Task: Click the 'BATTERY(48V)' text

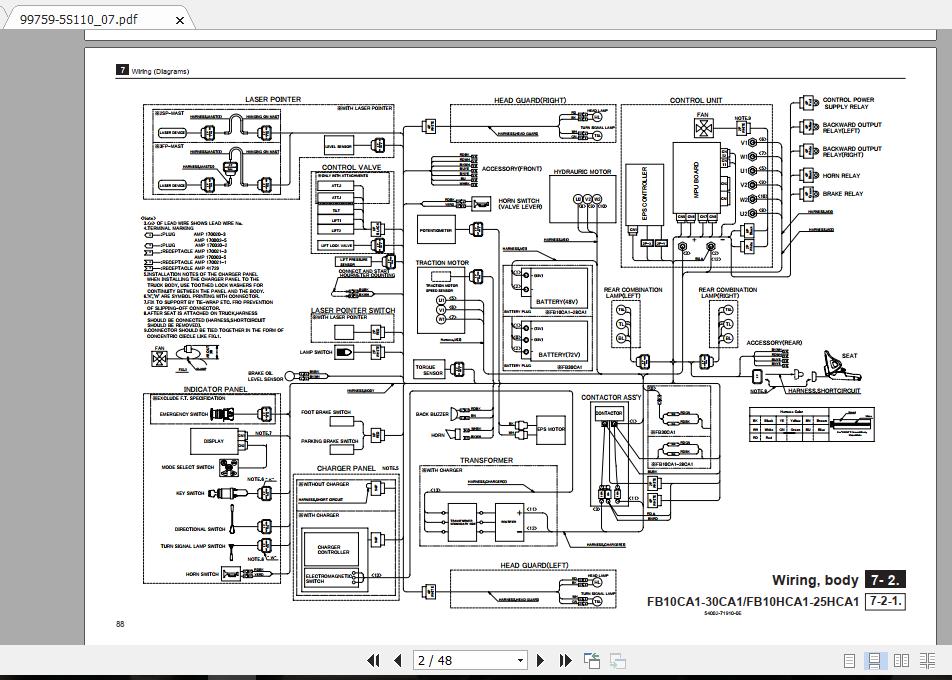Action: [557, 302]
